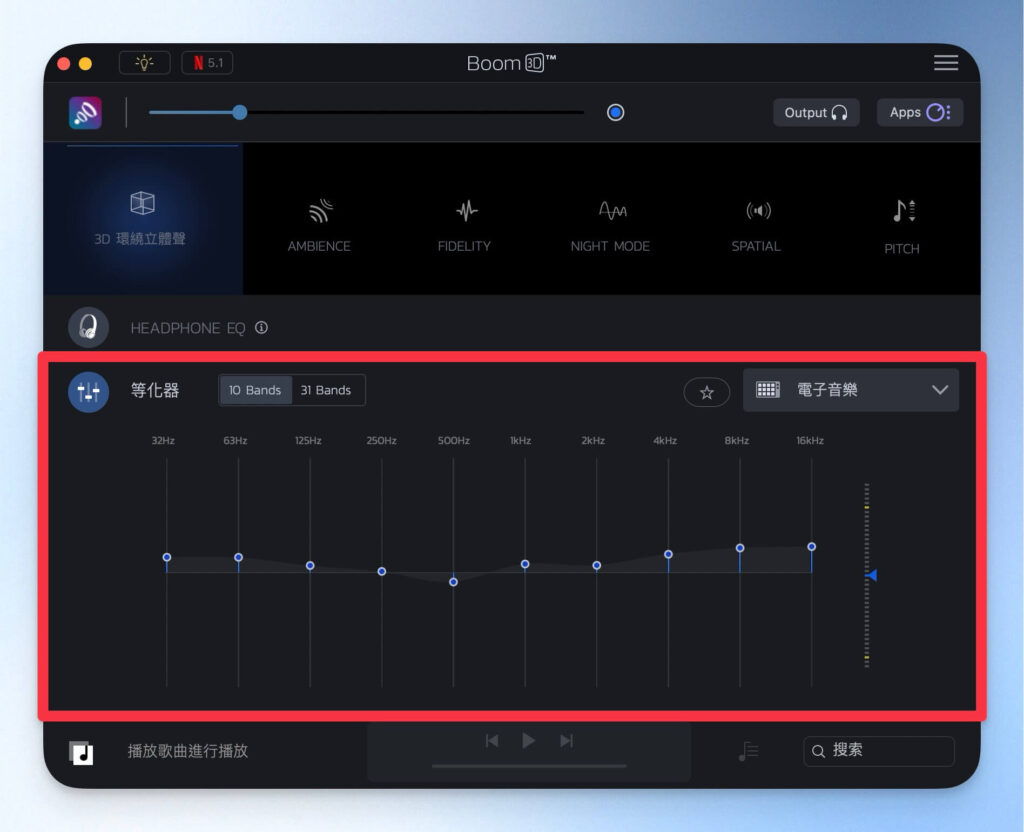Click the music library icon at bottom left

click(81, 752)
